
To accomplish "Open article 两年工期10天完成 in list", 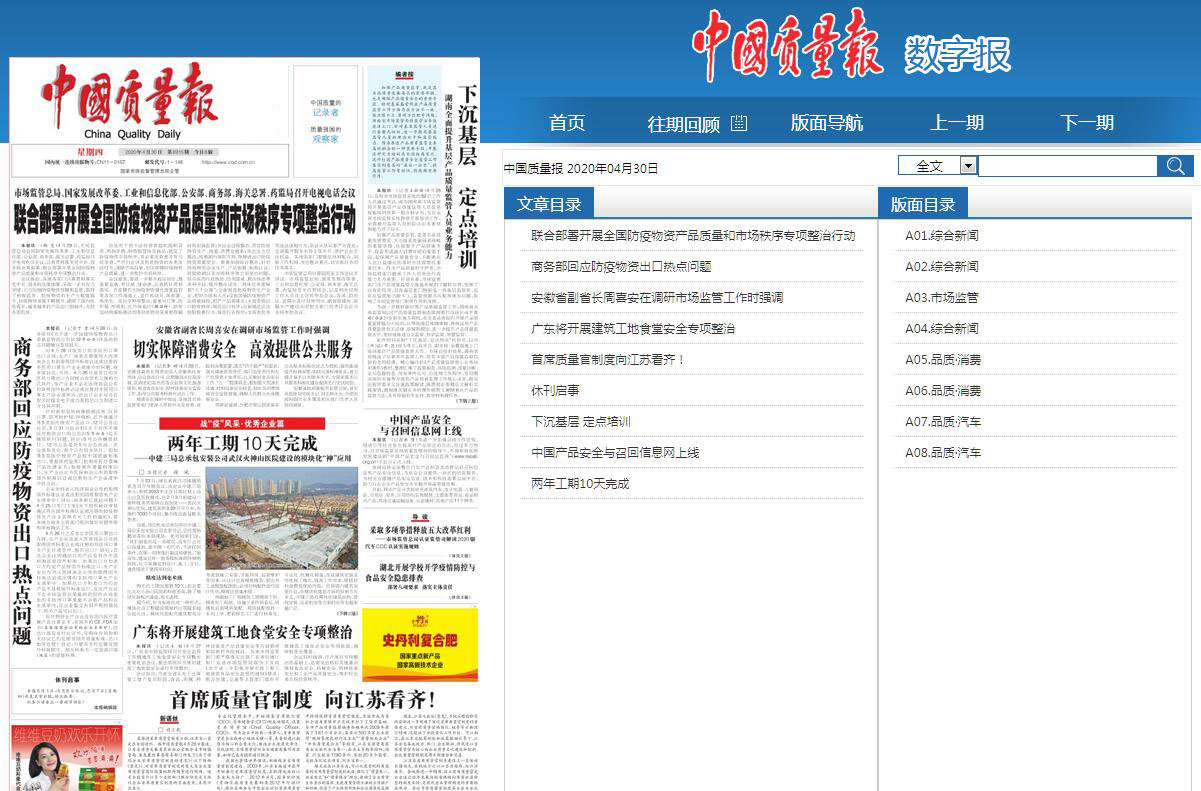I will [x=580, y=483].
